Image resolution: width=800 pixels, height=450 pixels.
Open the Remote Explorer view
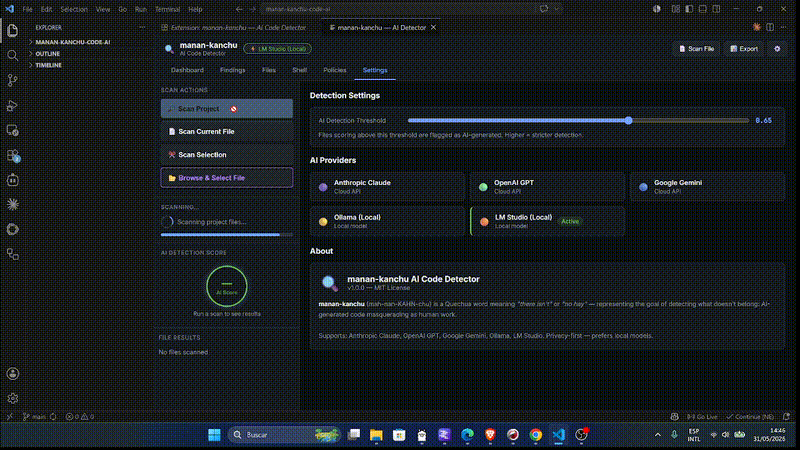tap(13, 131)
